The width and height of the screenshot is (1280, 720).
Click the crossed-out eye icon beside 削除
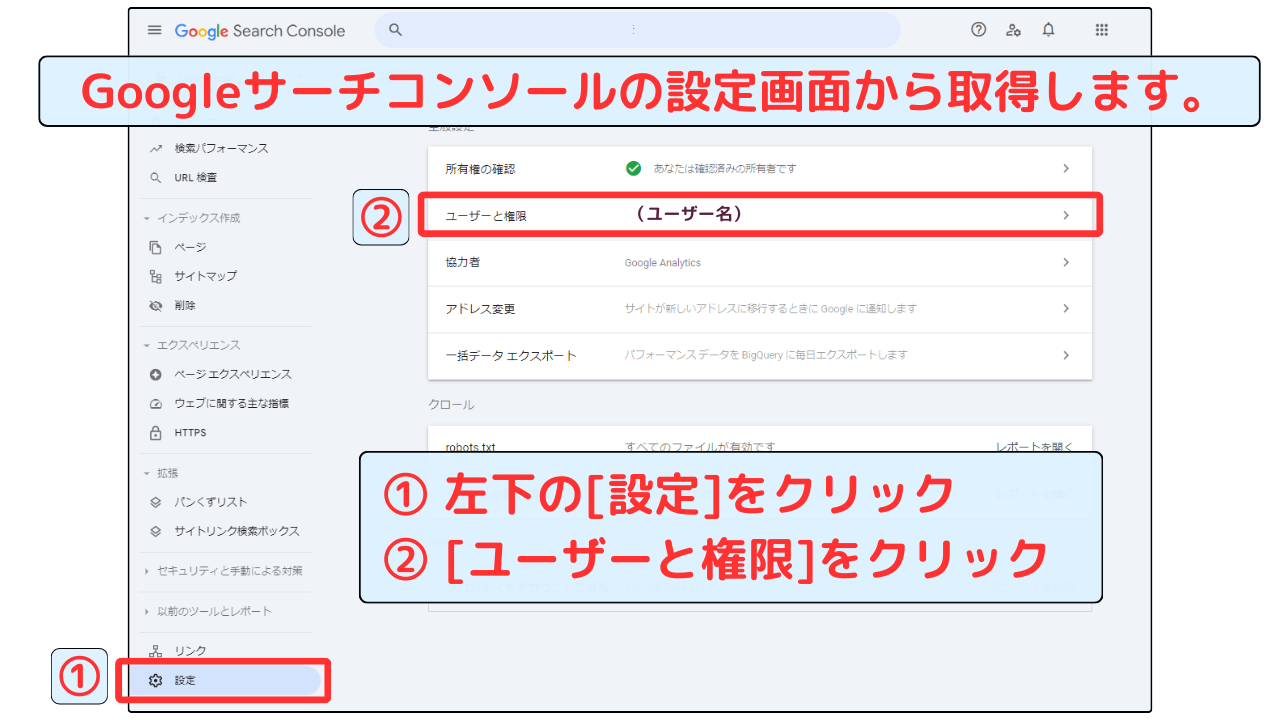click(155, 305)
